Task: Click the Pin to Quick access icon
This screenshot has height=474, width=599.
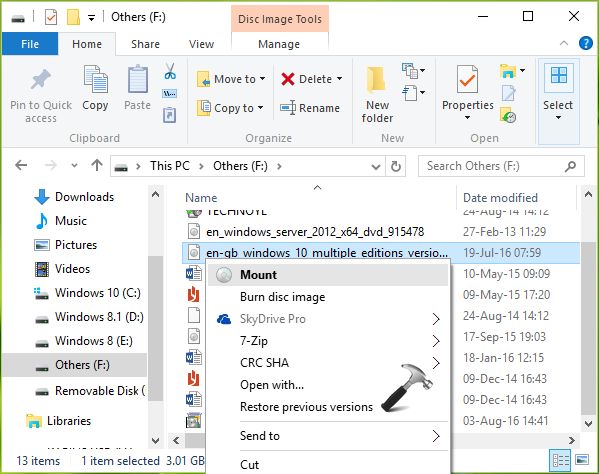Action: (41, 79)
